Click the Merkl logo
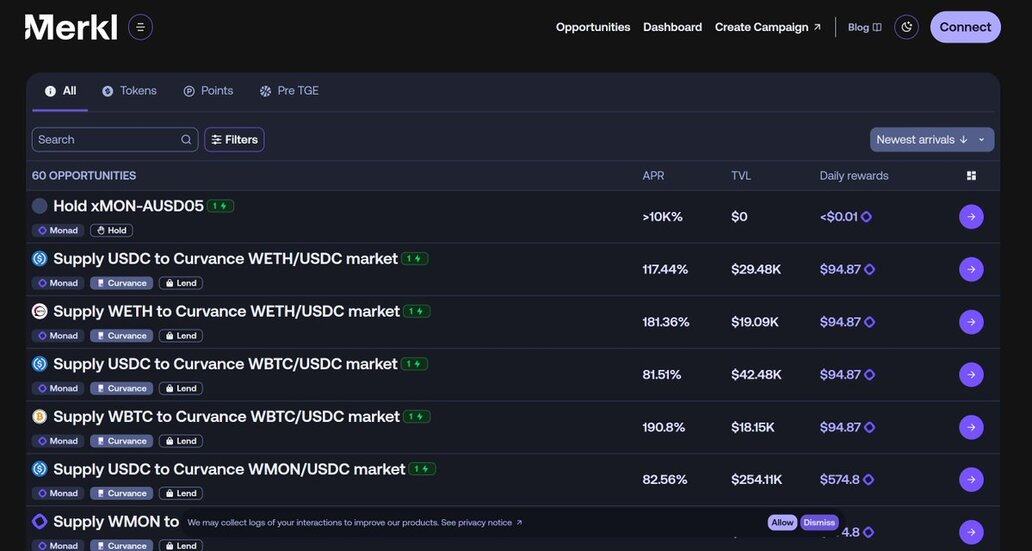The image size is (1032, 551). [x=71, y=27]
